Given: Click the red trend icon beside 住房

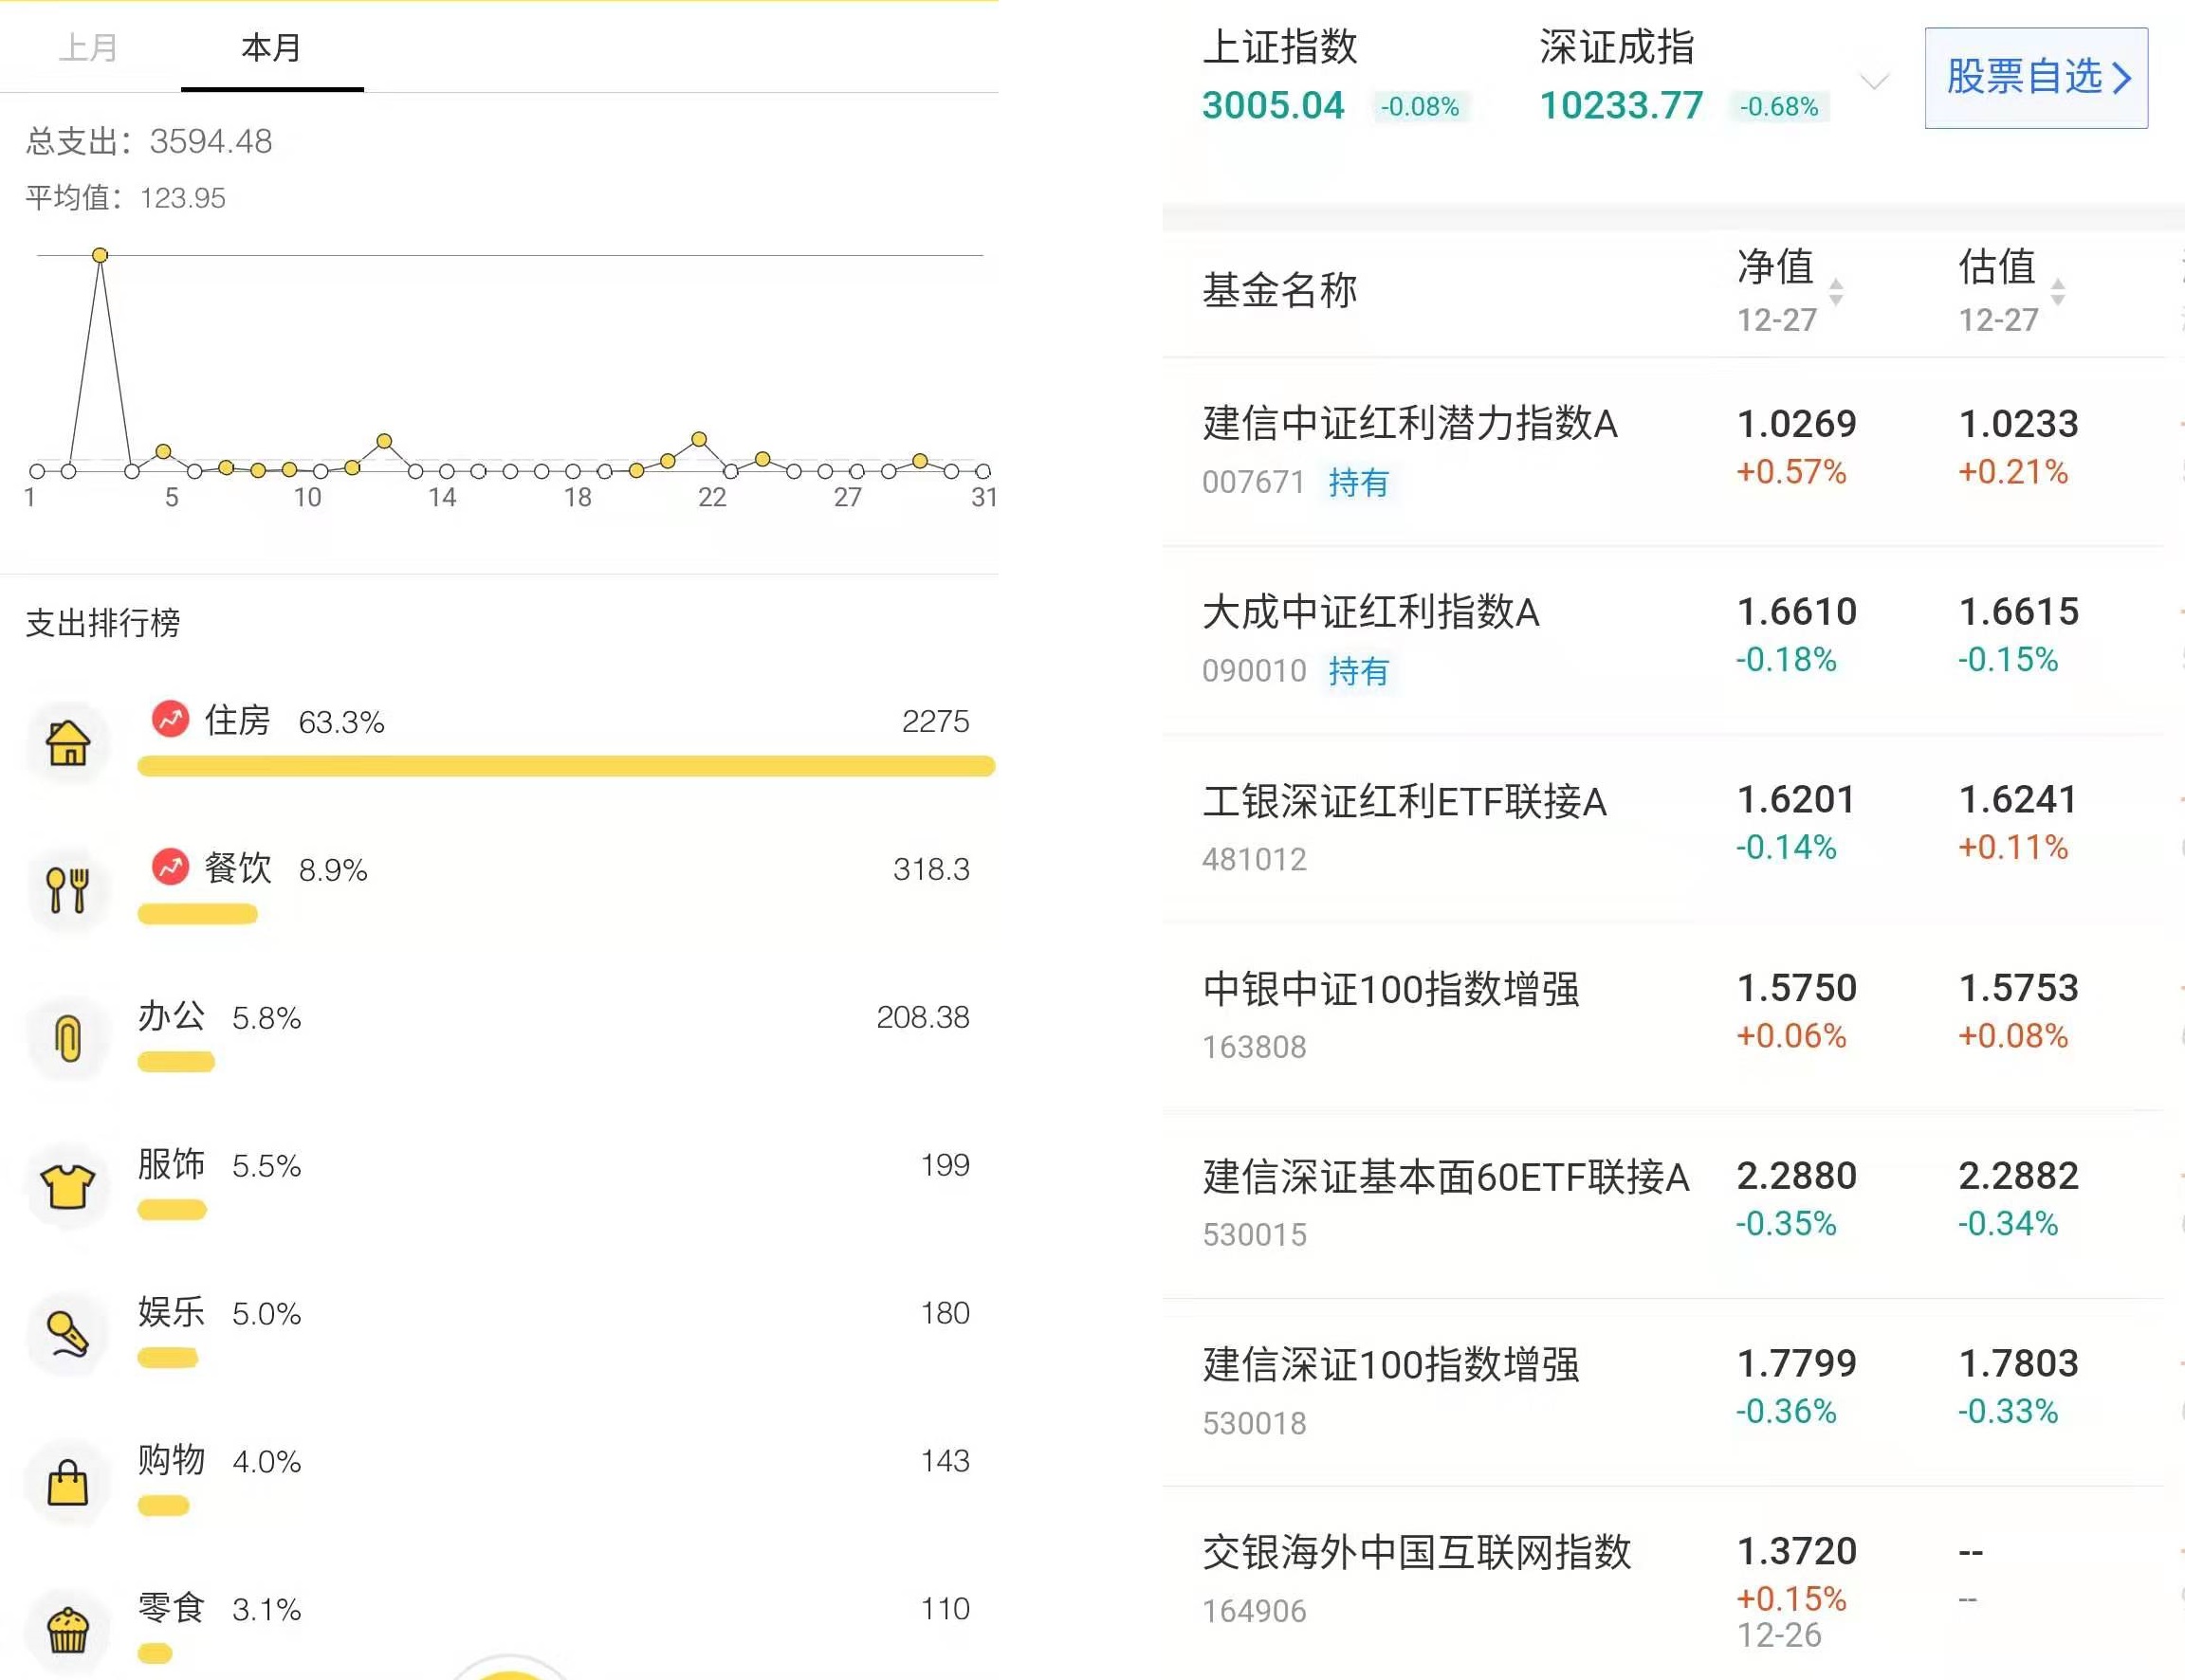Looking at the screenshot, I should (x=171, y=719).
